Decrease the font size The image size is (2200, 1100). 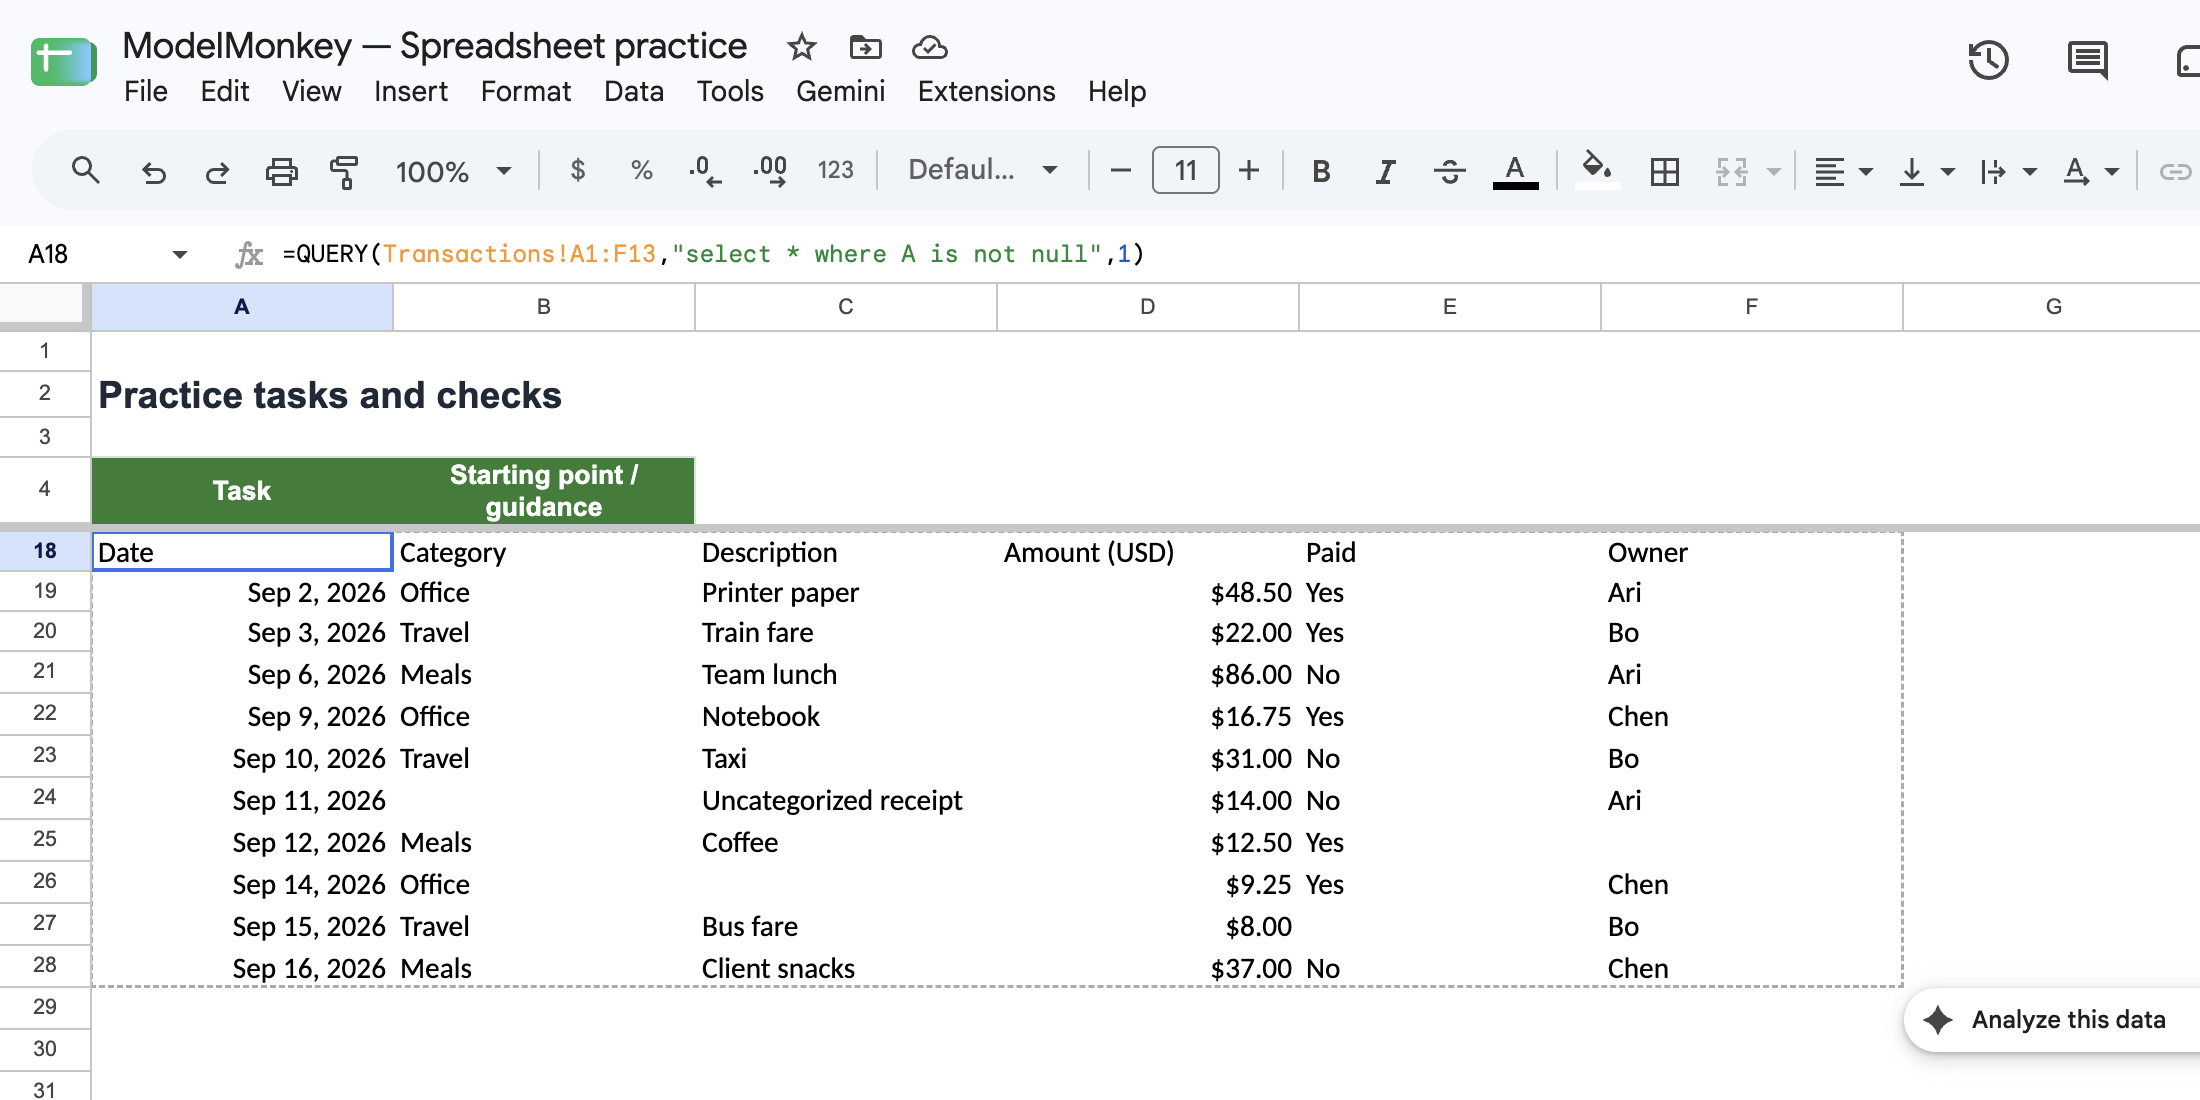tap(1121, 171)
